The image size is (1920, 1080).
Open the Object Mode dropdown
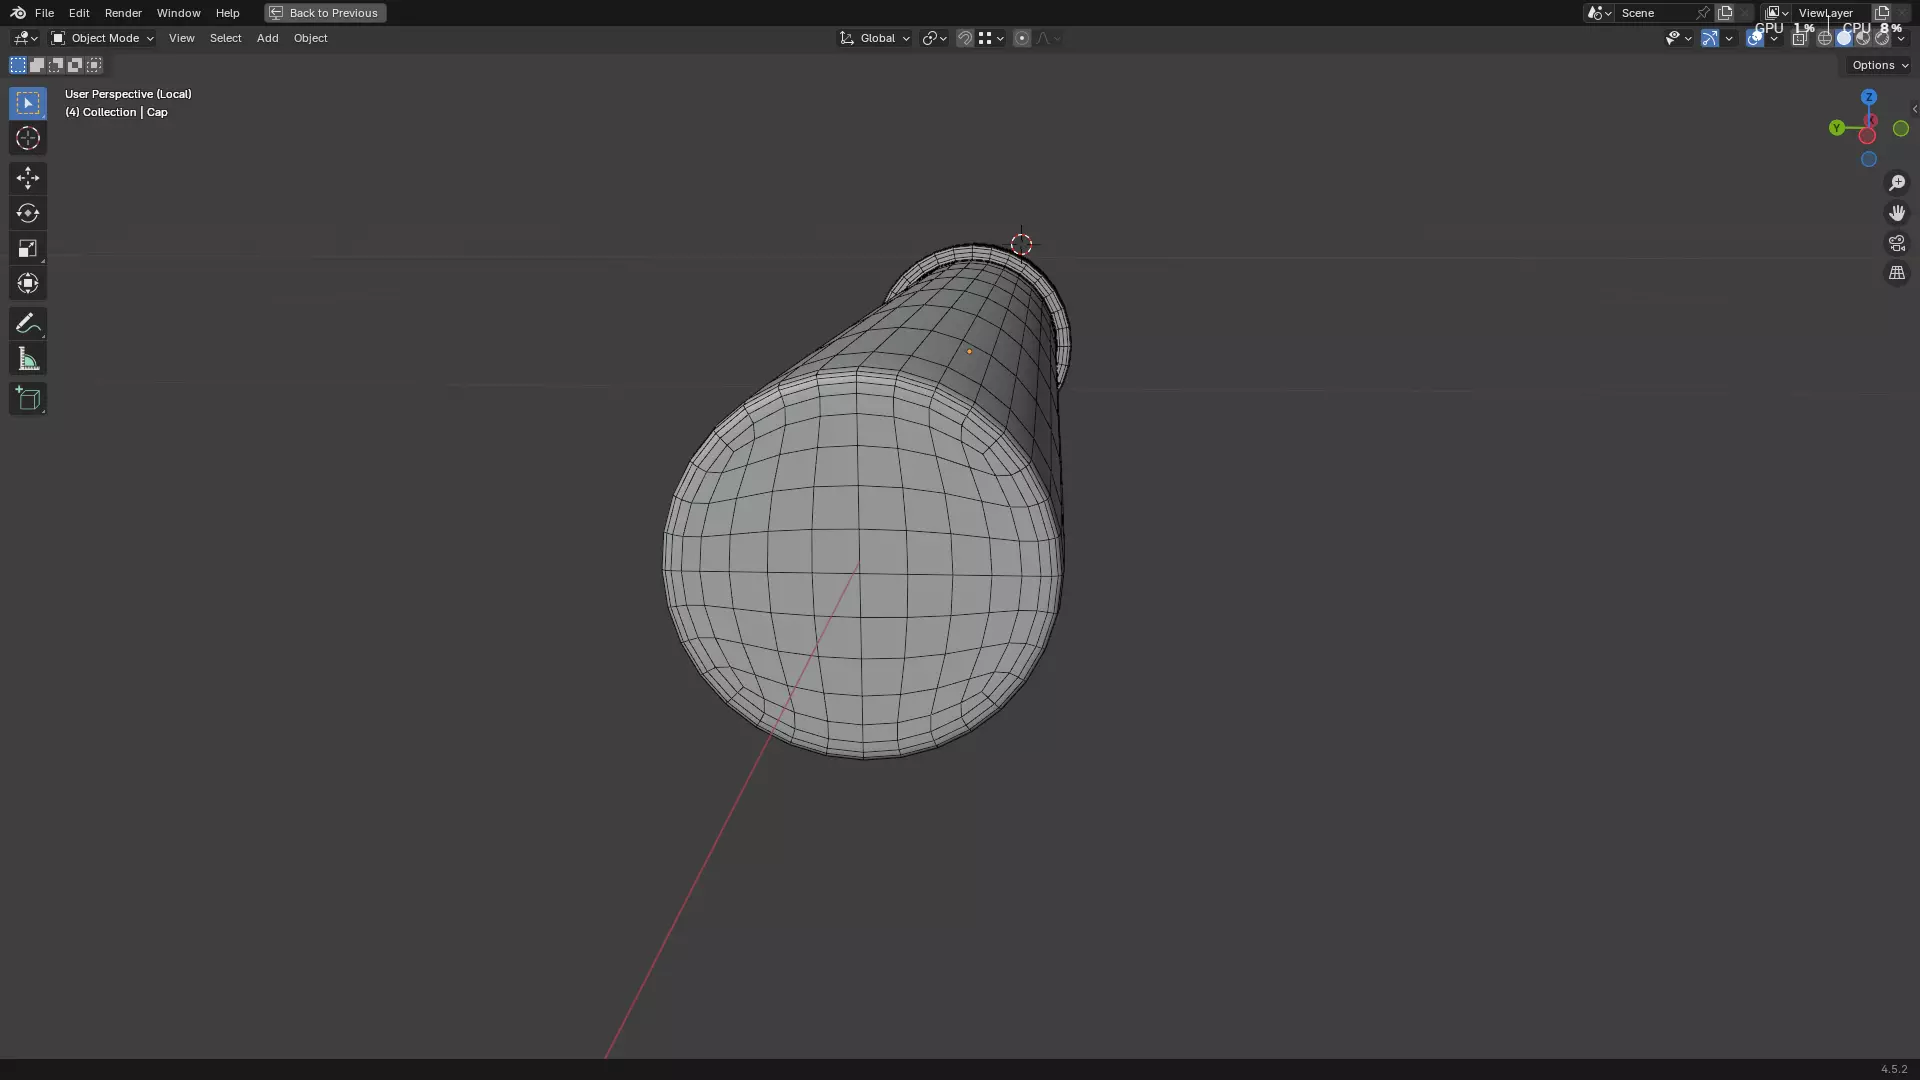(x=102, y=38)
